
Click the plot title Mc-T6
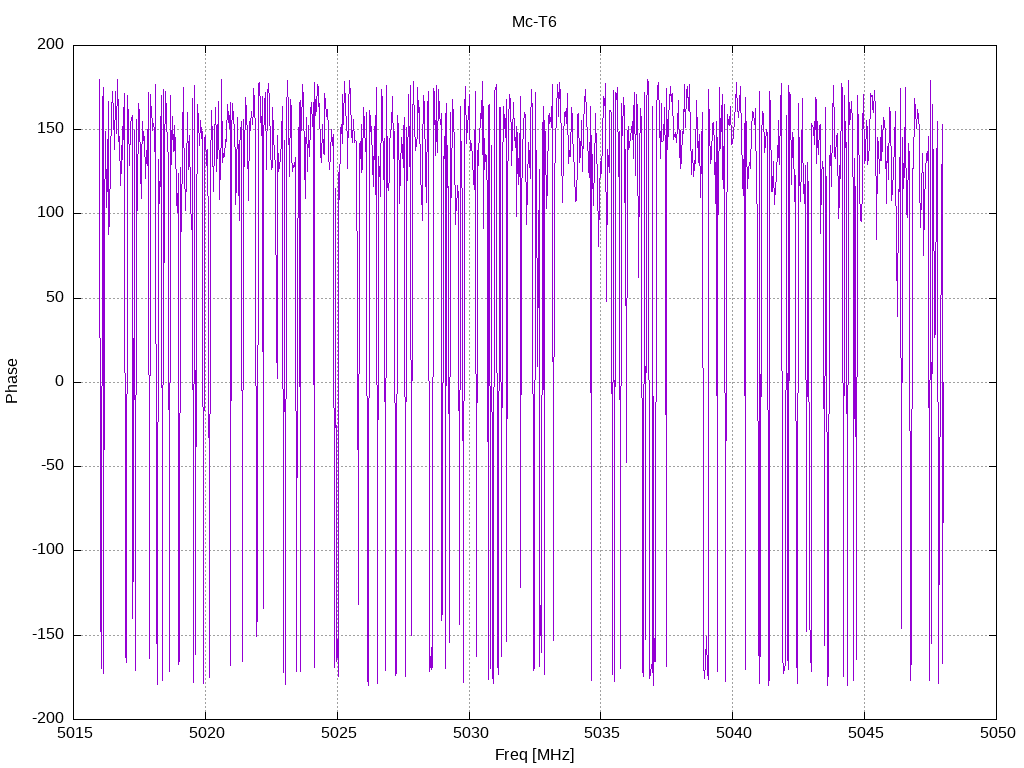(x=534, y=22)
